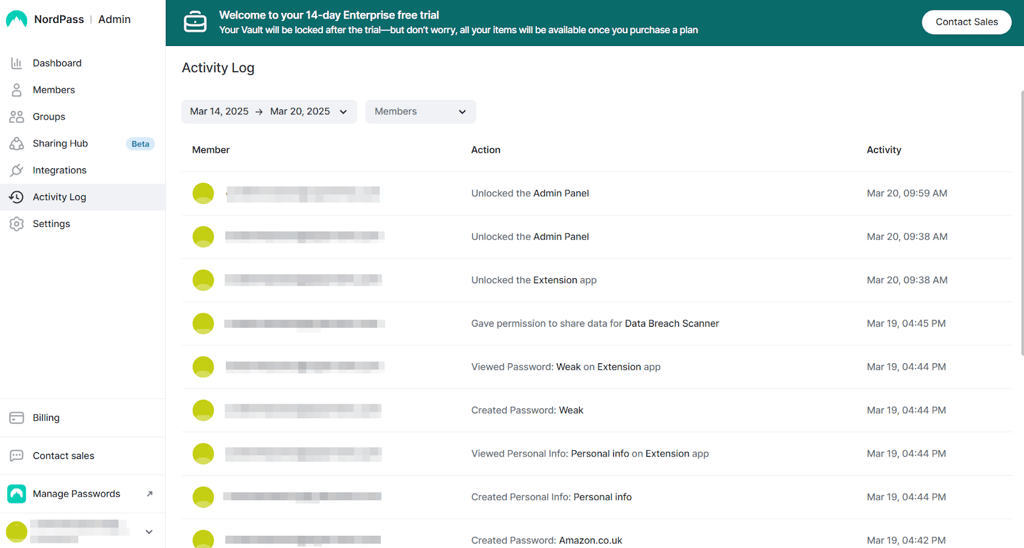
Task: Click timestamp Mar 19, 04:42 PM
Action: [x=906, y=541]
